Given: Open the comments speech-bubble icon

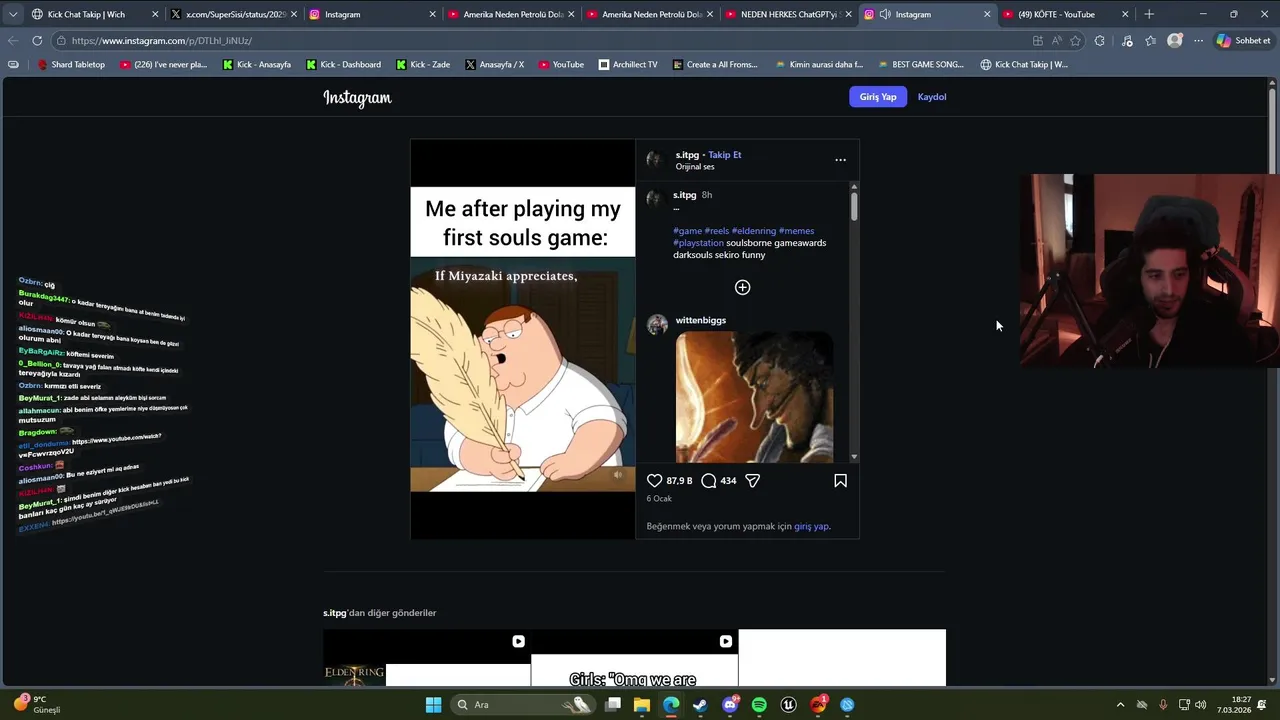Looking at the screenshot, I should click(x=709, y=481).
